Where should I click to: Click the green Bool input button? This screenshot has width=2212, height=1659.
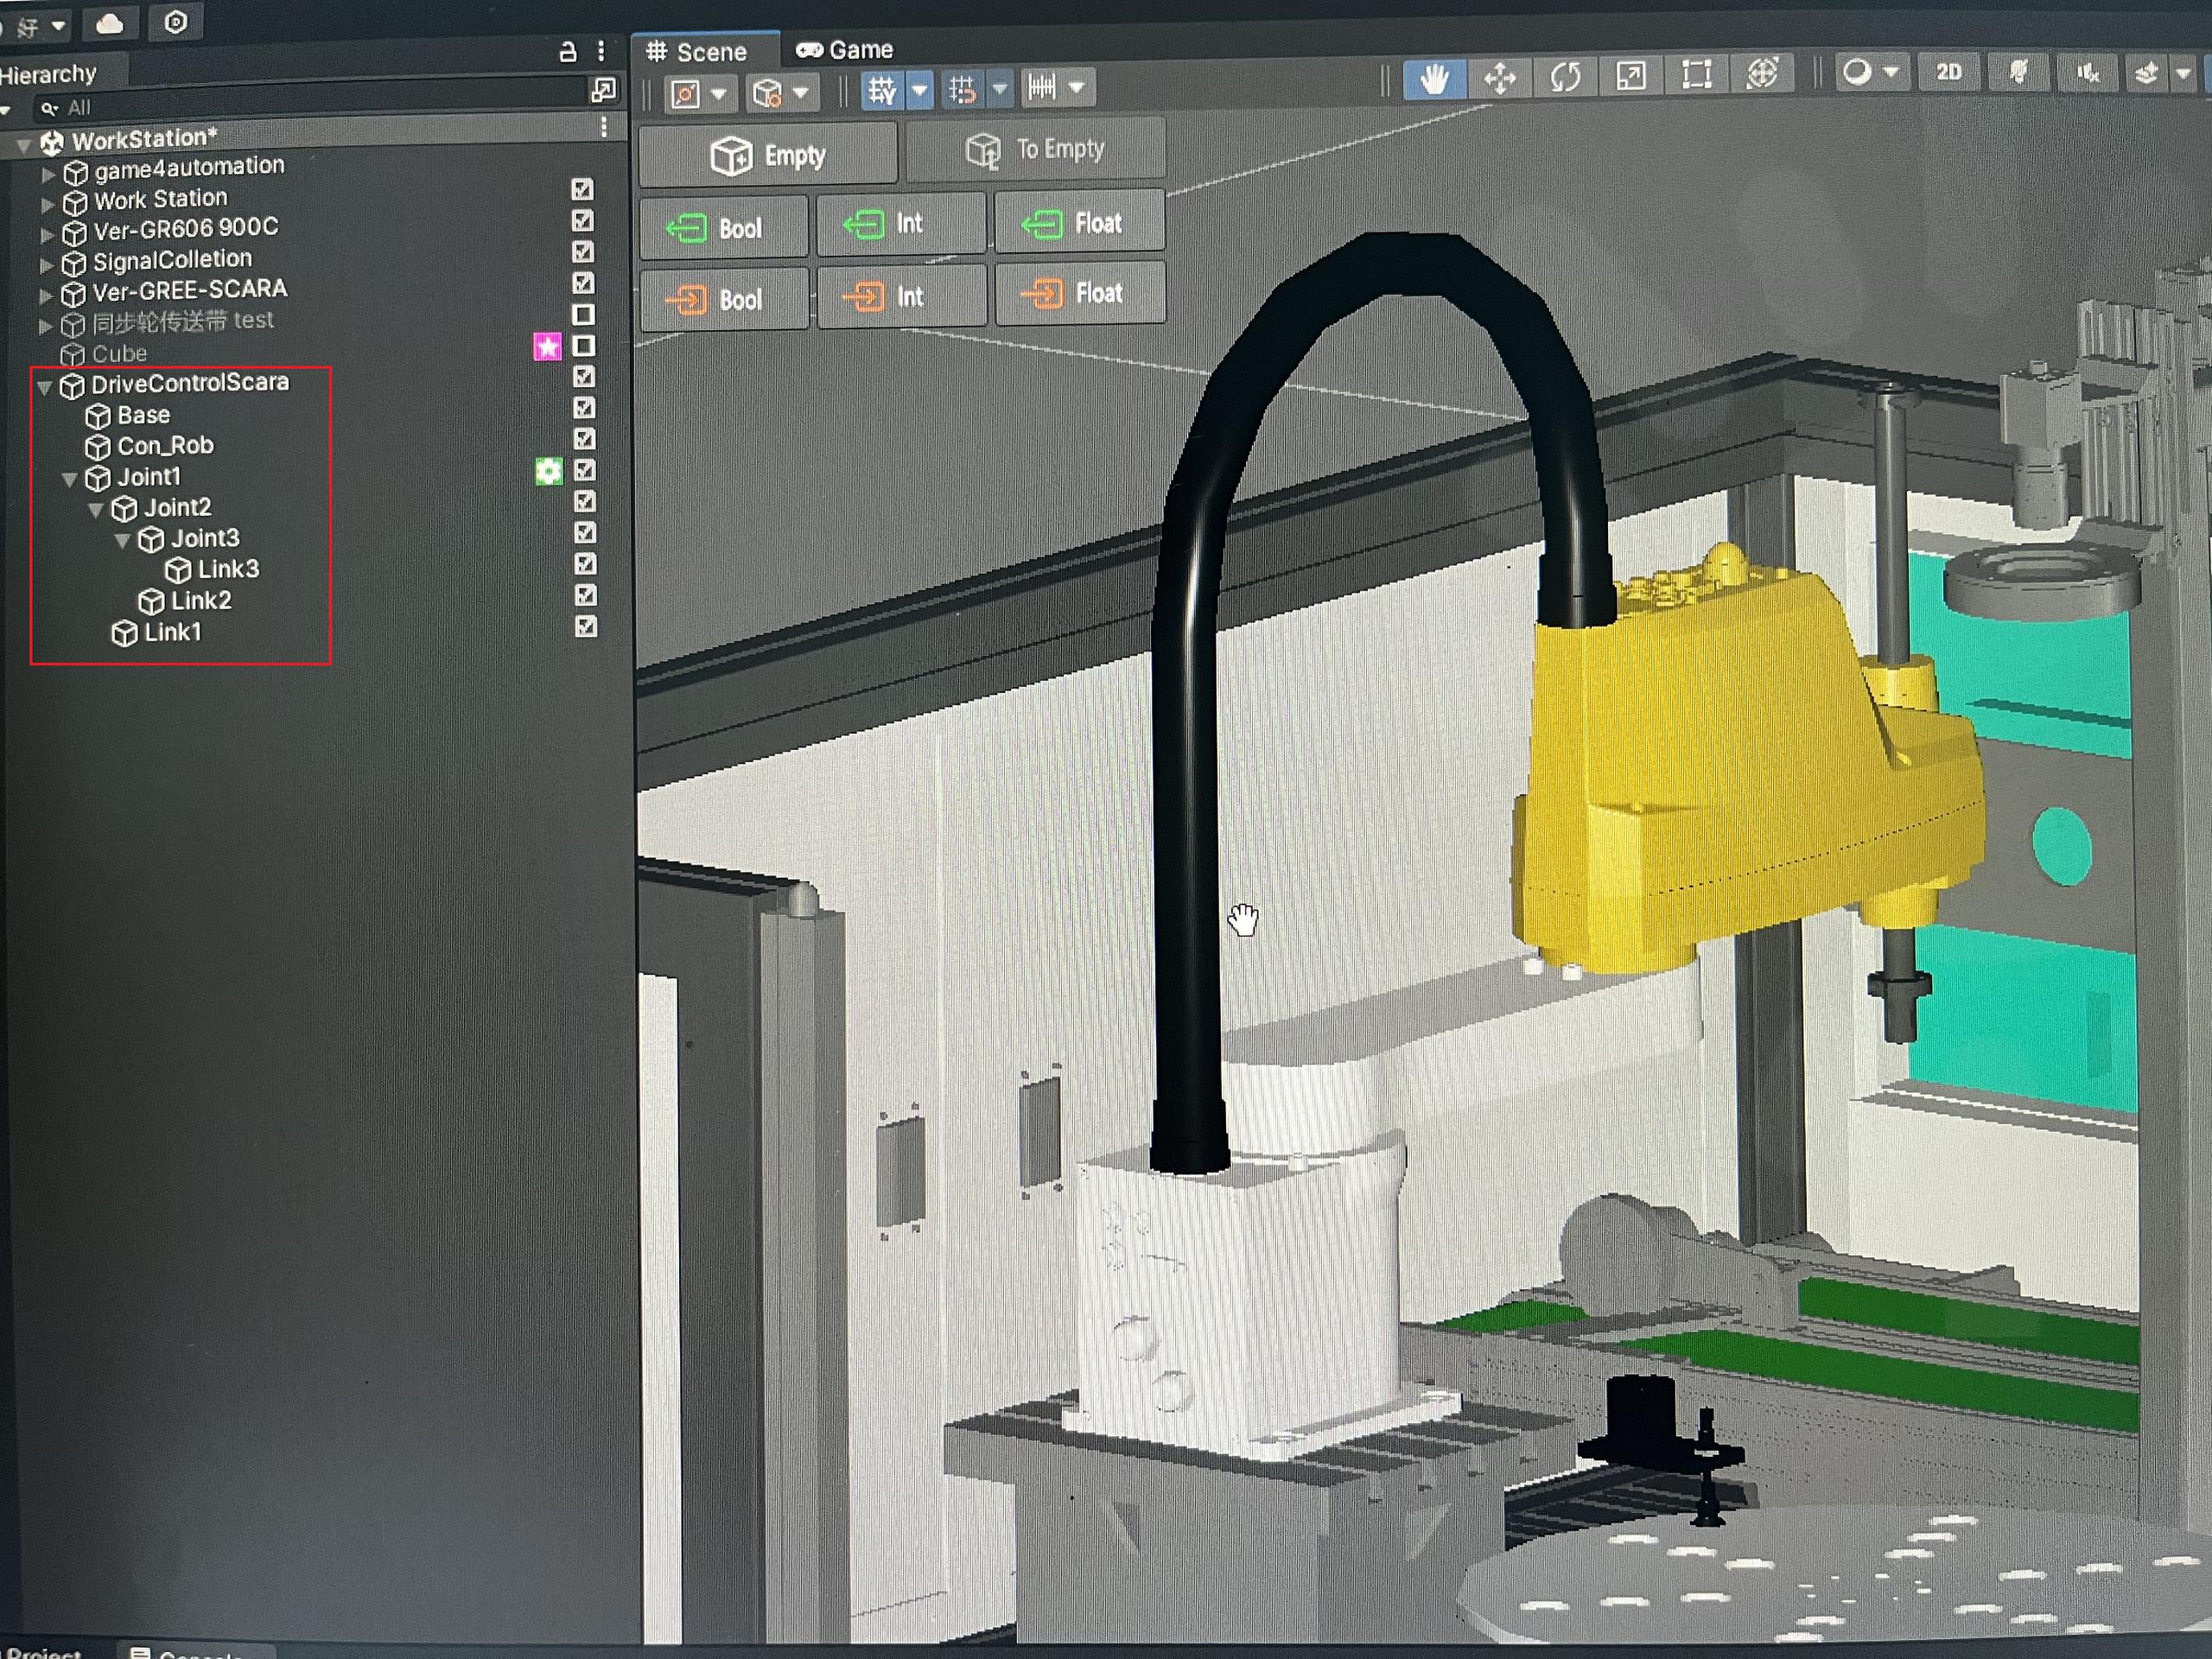tap(724, 228)
